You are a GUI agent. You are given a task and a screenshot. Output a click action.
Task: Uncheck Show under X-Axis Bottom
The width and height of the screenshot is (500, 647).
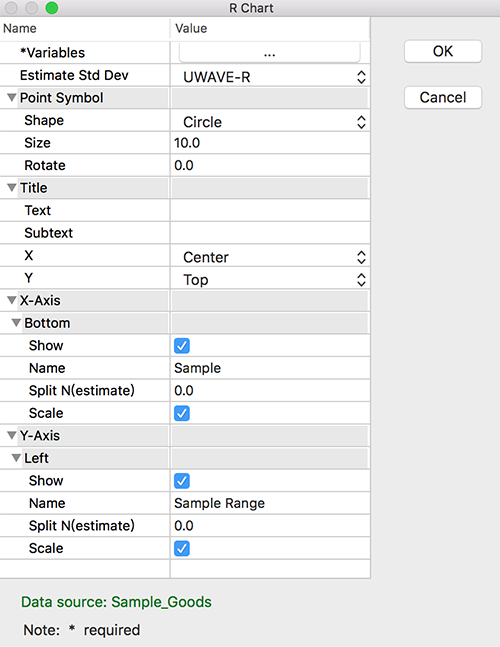pyautogui.click(x=182, y=346)
